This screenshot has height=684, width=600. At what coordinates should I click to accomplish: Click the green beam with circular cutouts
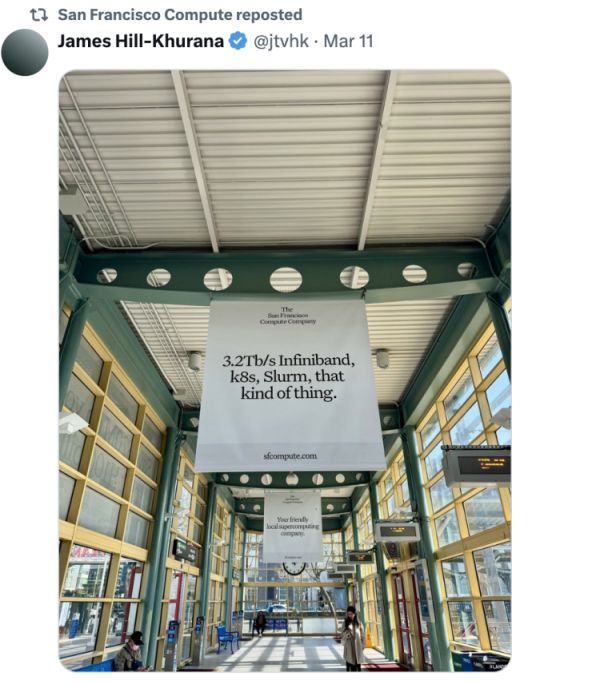click(x=285, y=277)
